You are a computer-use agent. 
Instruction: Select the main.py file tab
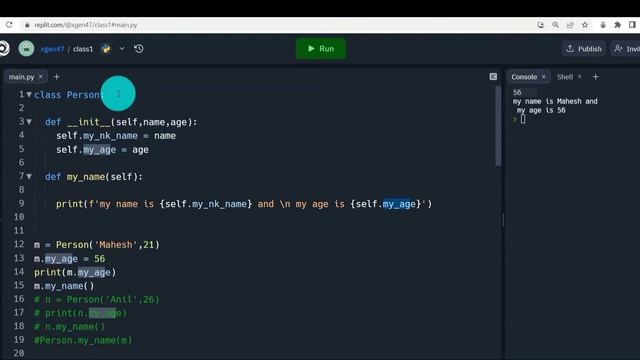[22, 77]
